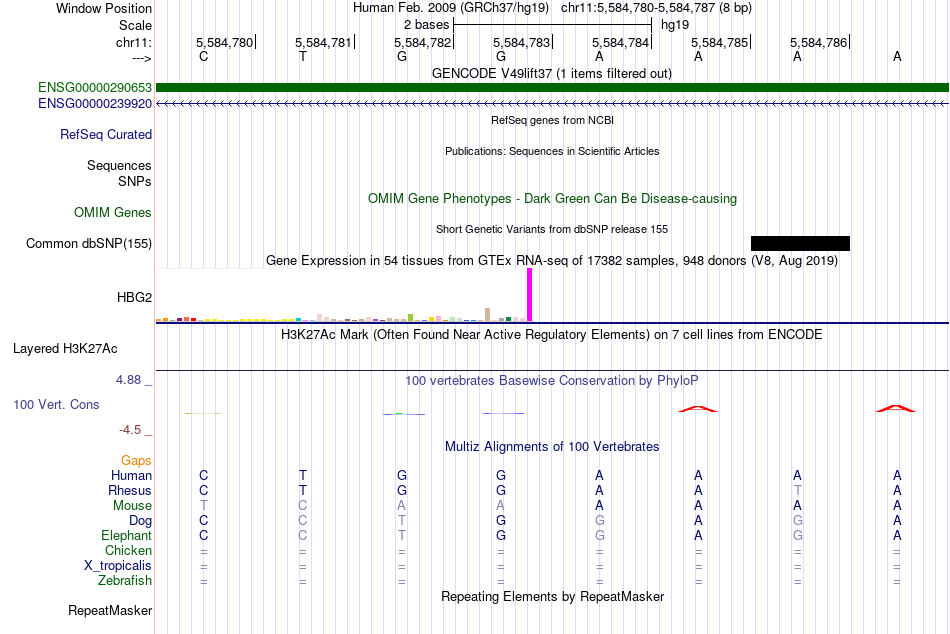Open OMIM Gene Phenotypes track title

552,199
